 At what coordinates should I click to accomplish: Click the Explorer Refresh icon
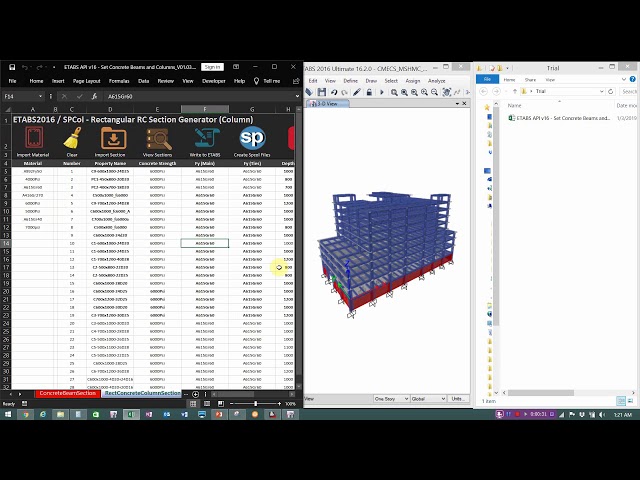(611, 91)
